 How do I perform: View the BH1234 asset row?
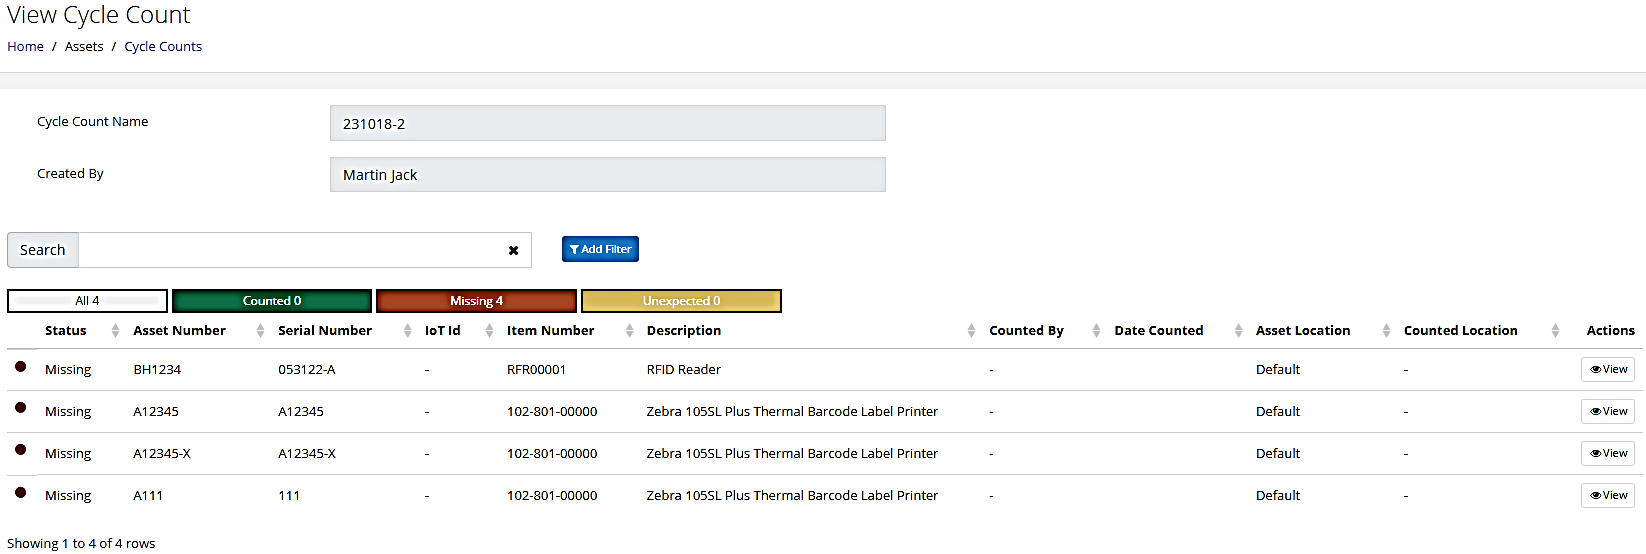(x=1608, y=369)
